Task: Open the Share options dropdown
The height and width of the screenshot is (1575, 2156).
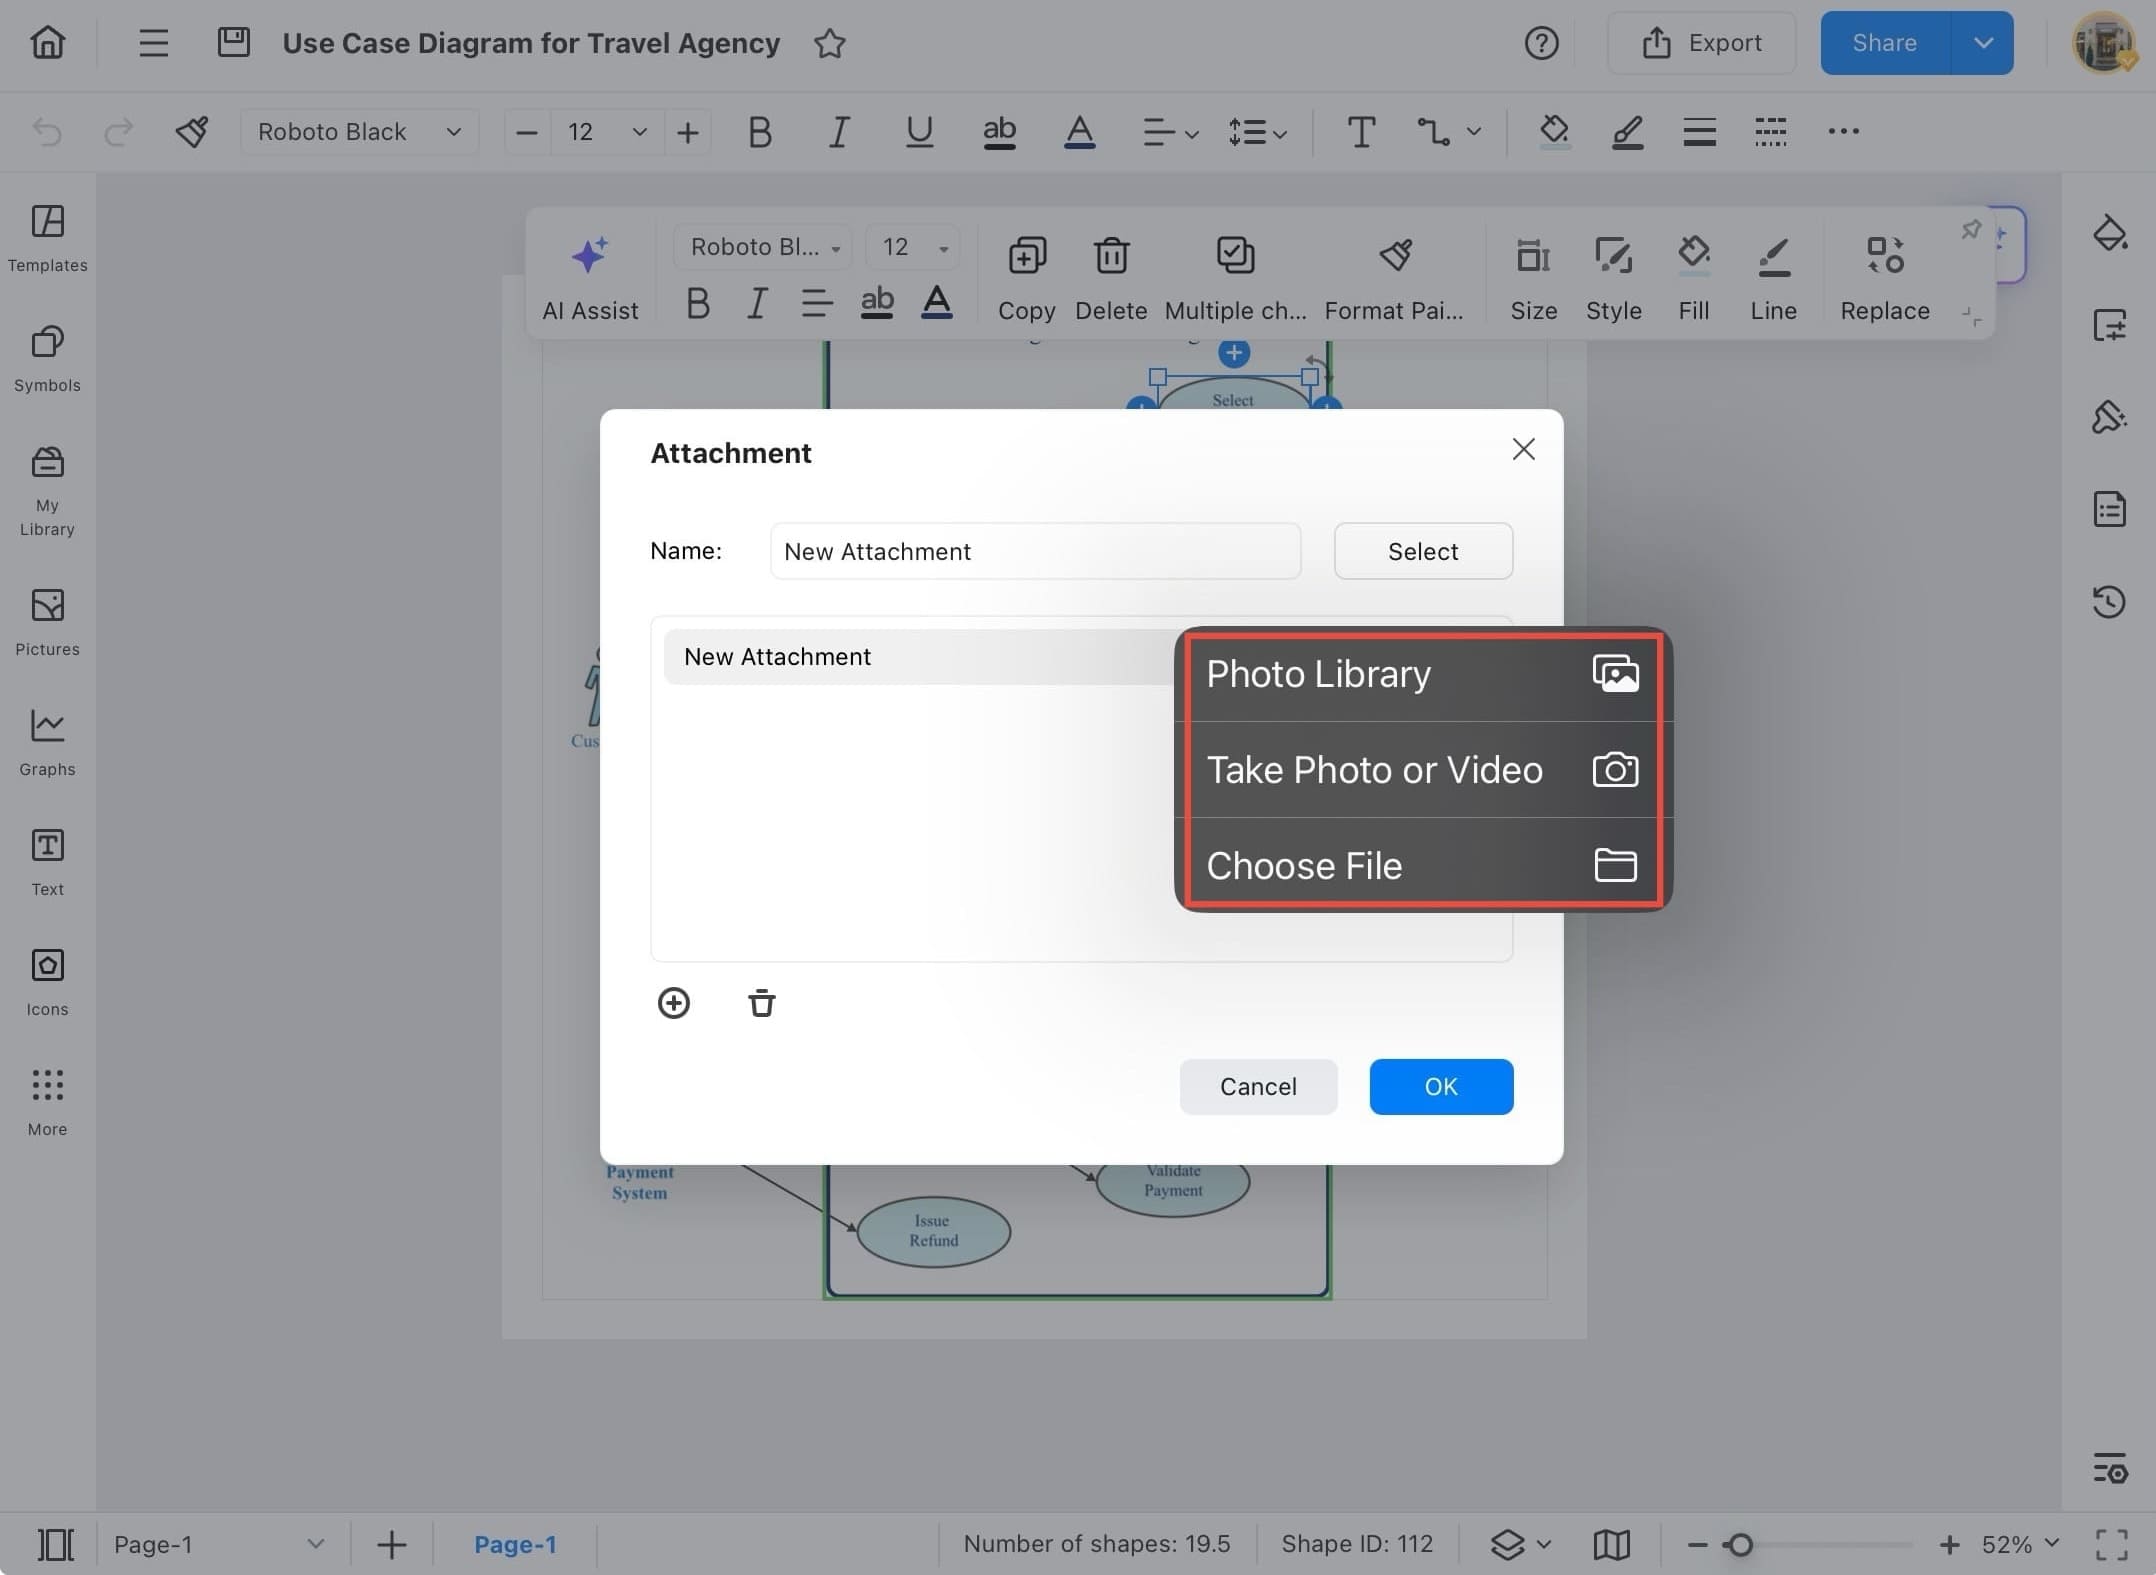Action: click(1981, 43)
